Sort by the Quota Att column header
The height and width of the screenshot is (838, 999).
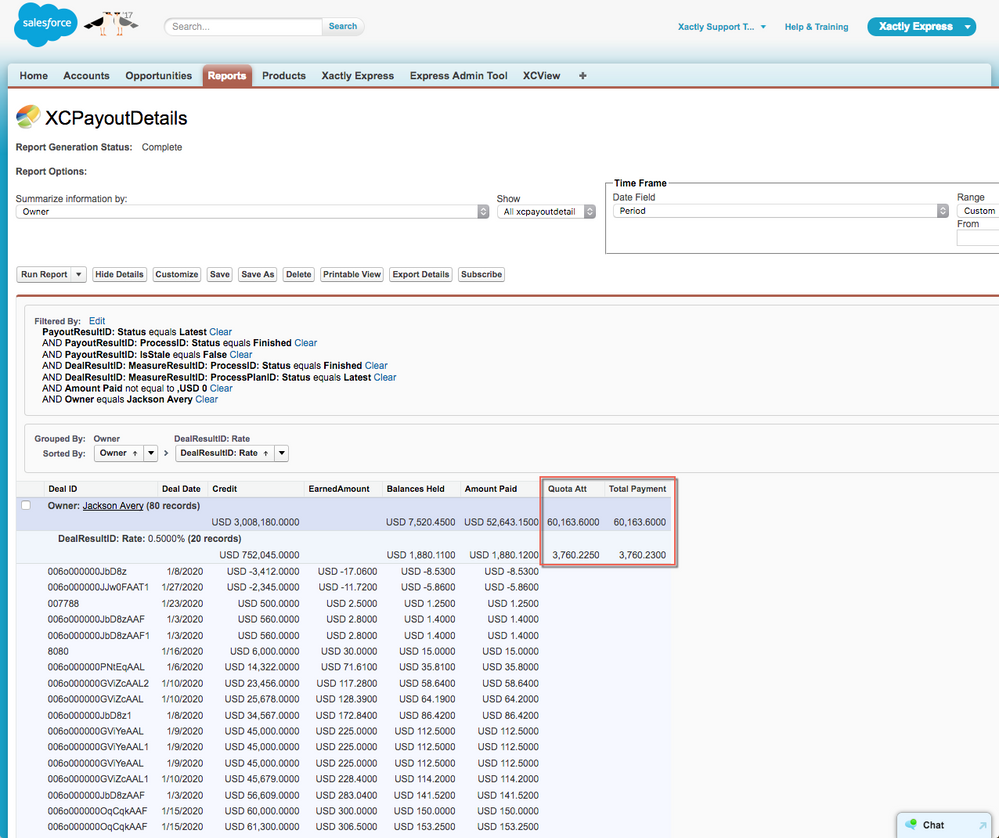click(567, 489)
